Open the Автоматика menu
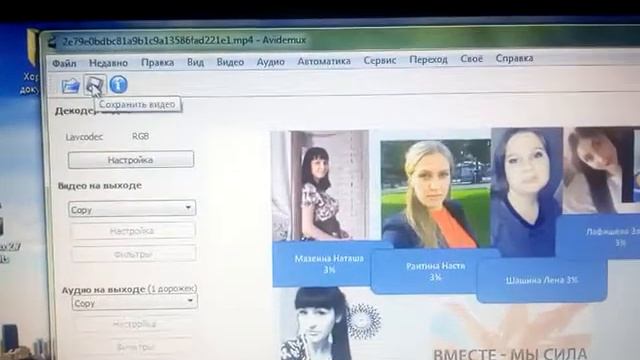 pyautogui.click(x=324, y=61)
